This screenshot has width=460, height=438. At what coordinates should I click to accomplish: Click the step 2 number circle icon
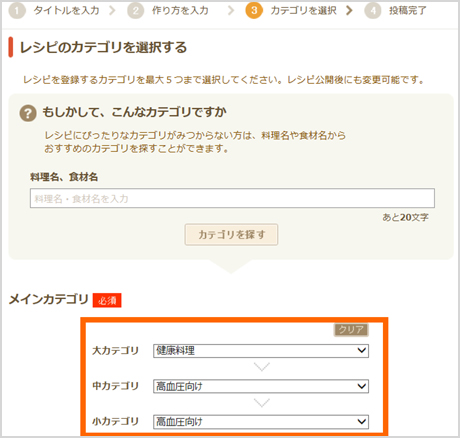135,11
